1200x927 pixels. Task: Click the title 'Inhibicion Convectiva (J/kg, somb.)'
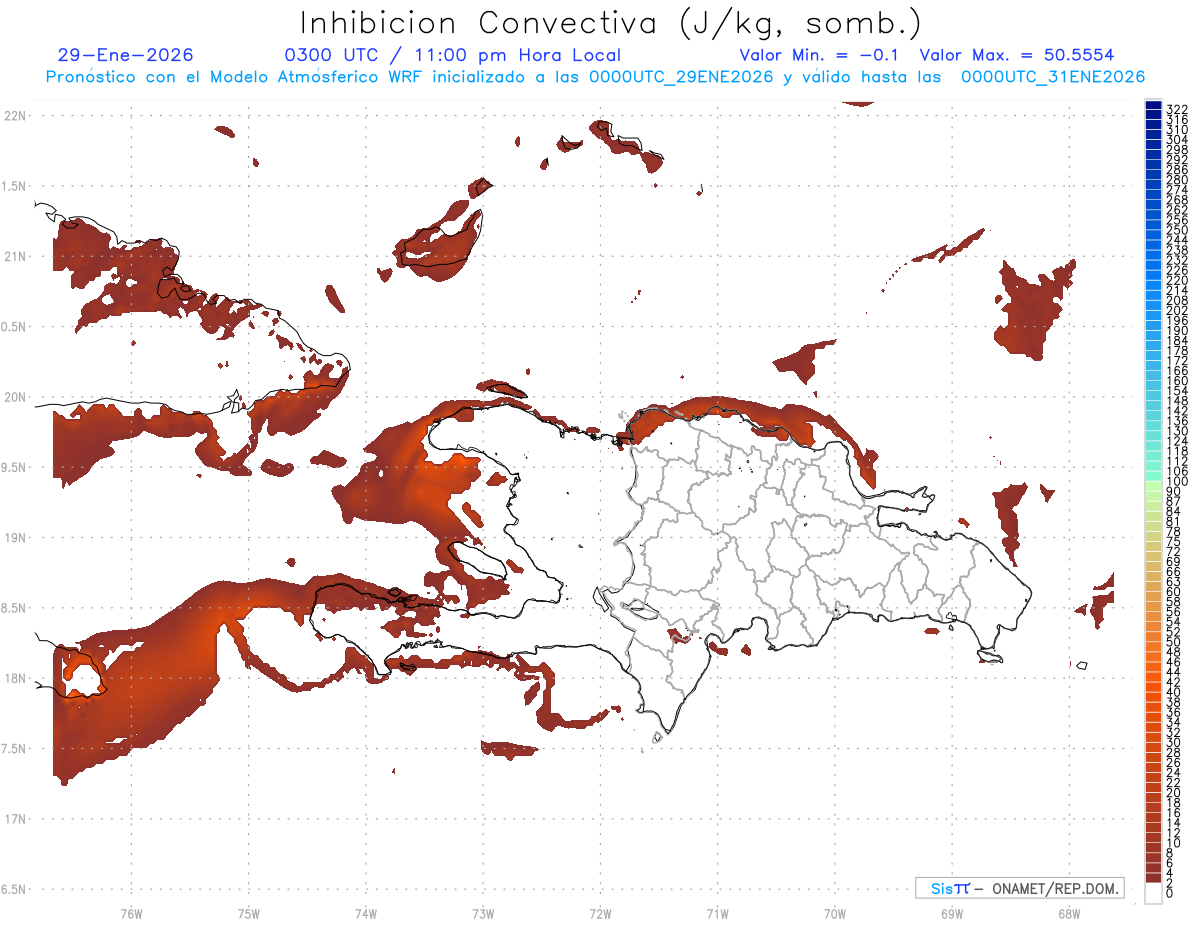(612, 23)
